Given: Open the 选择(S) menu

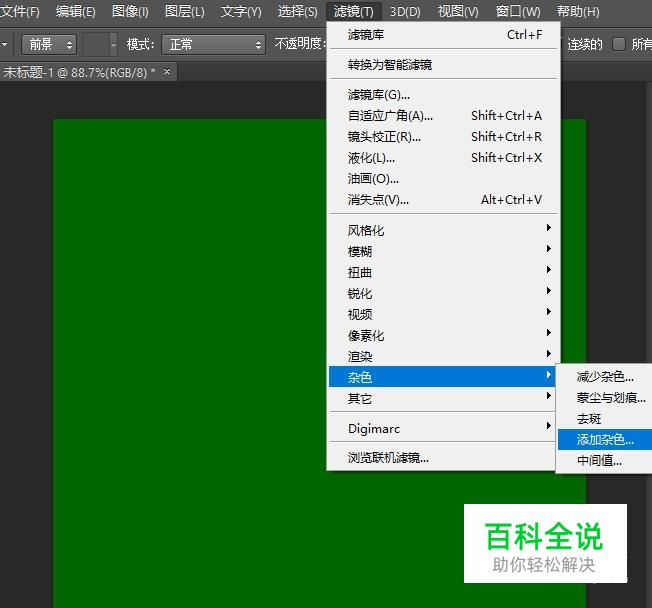Looking at the screenshot, I should coord(297,11).
